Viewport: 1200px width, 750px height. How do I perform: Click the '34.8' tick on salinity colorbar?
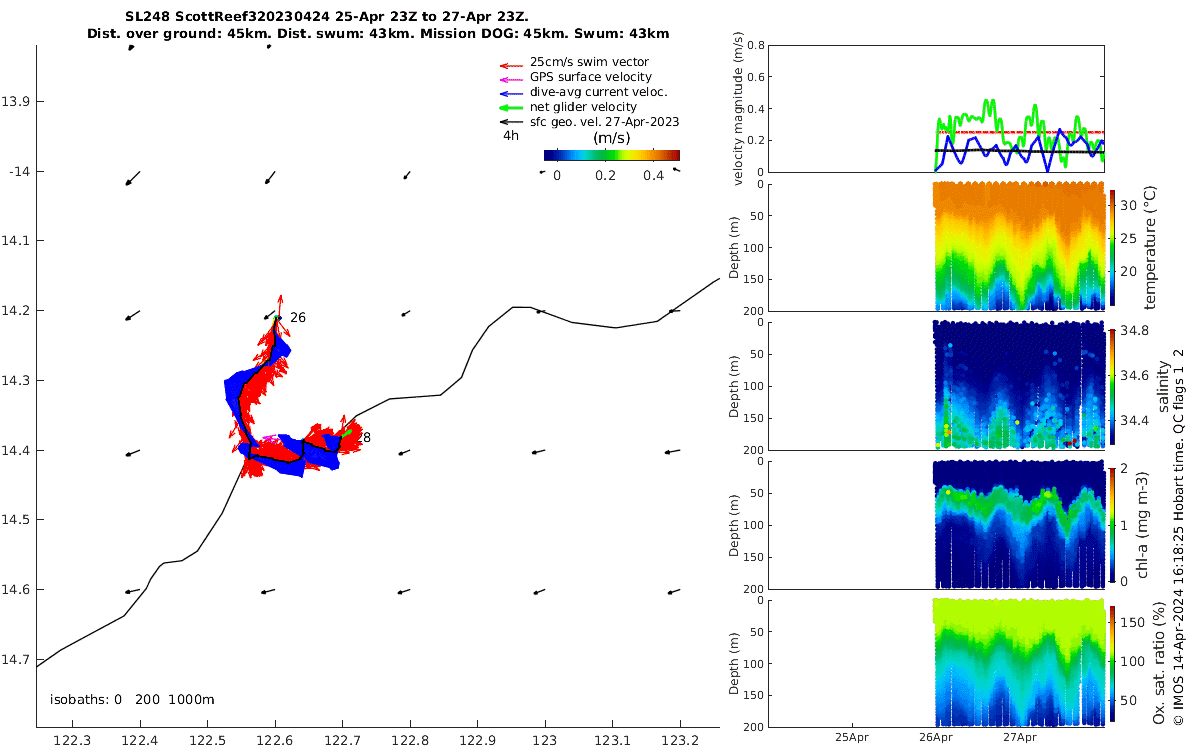(1133, 331)
